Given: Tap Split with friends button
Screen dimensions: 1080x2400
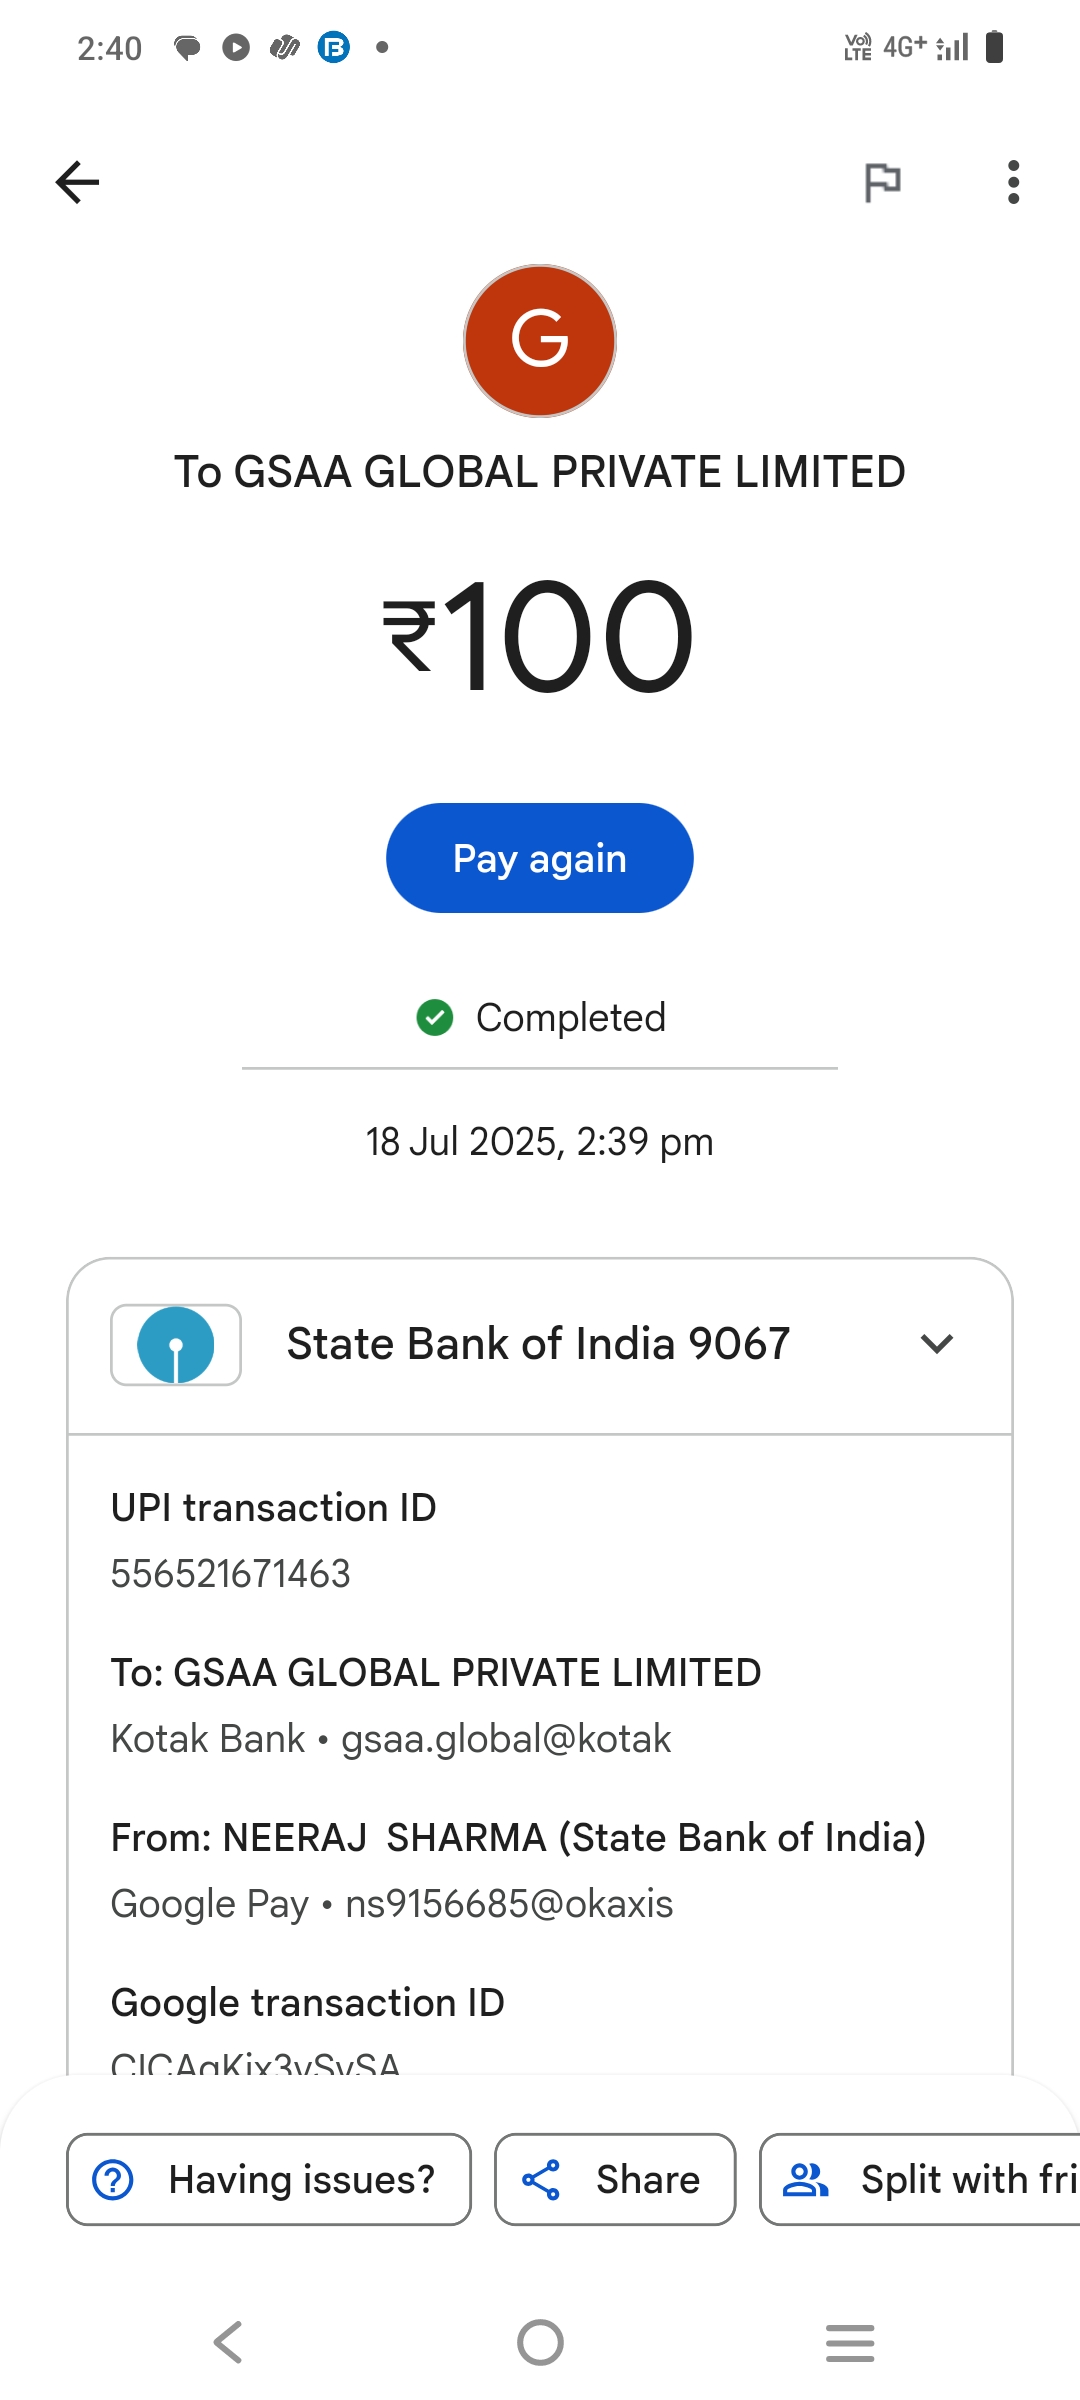Looking at the screenshot, I should click(920, 2180).
